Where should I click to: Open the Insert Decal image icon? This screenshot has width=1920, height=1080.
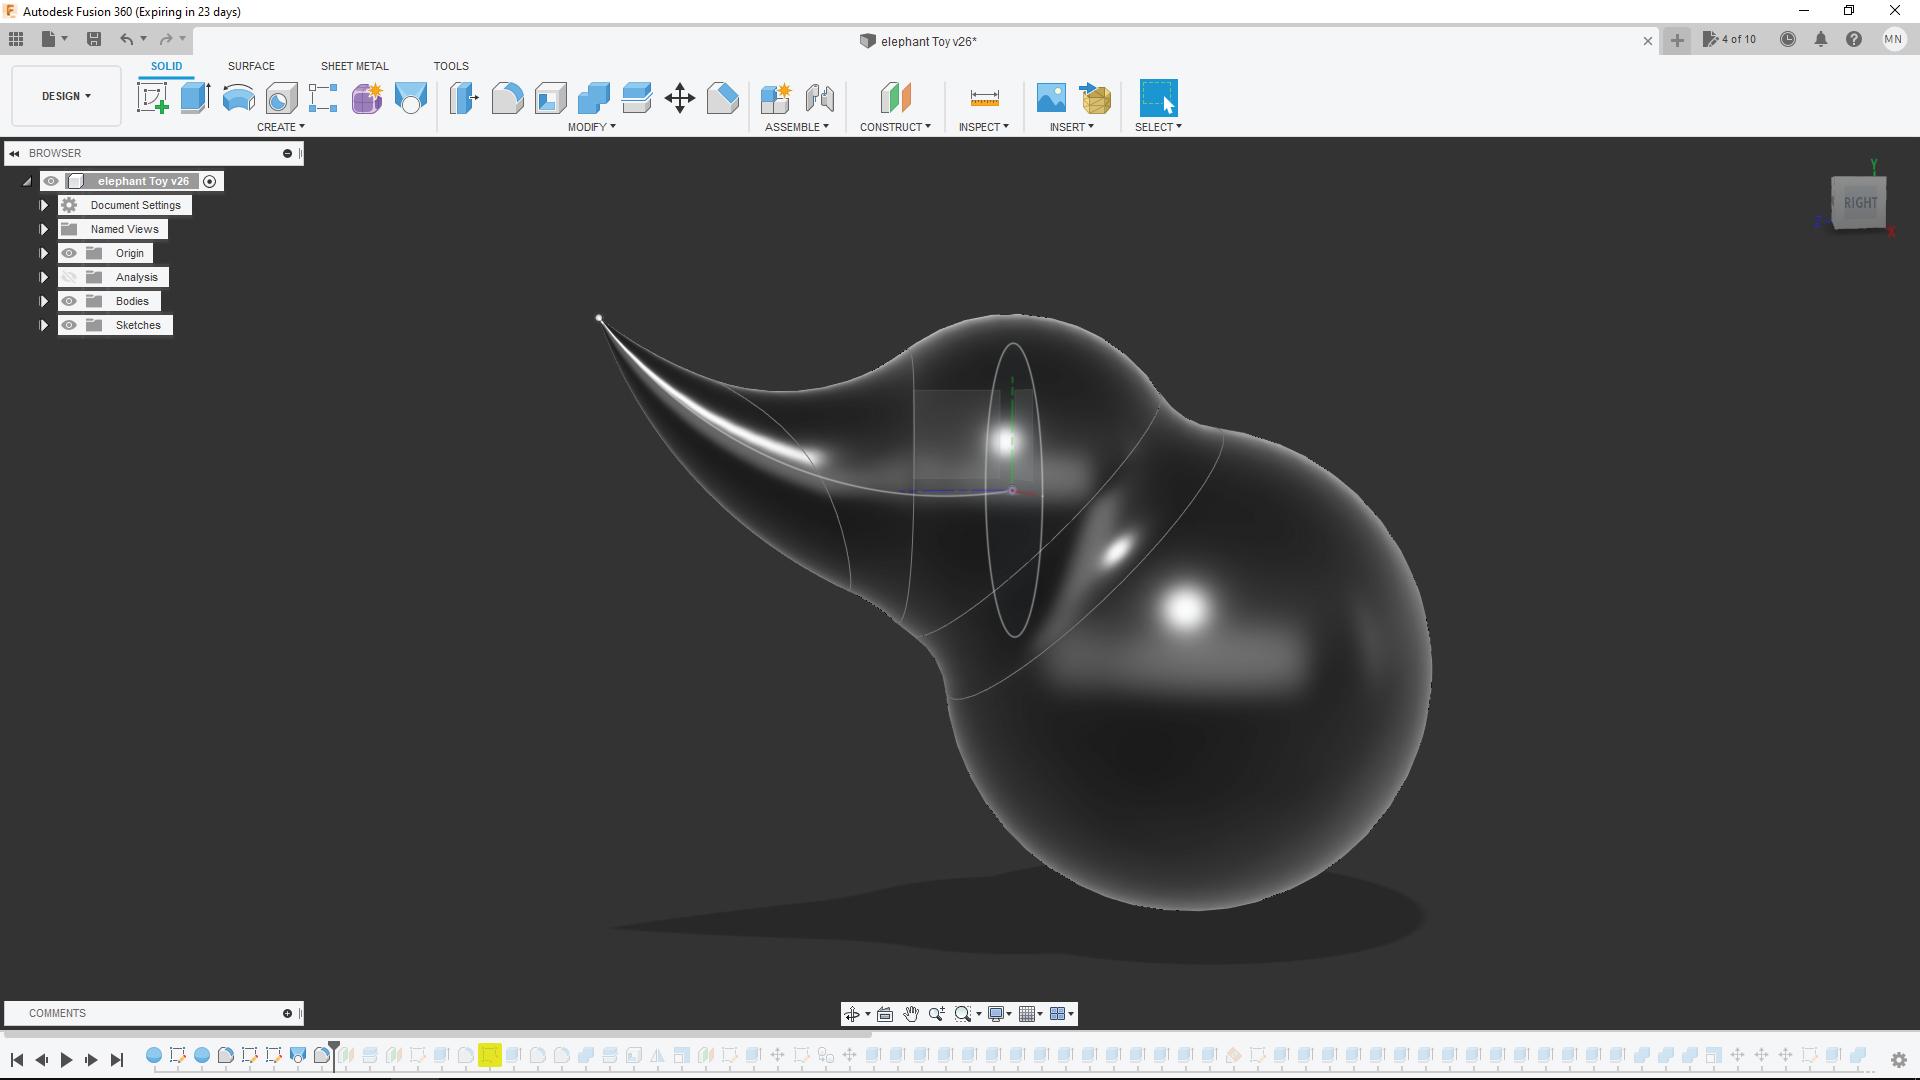(x=1051, y=98)
